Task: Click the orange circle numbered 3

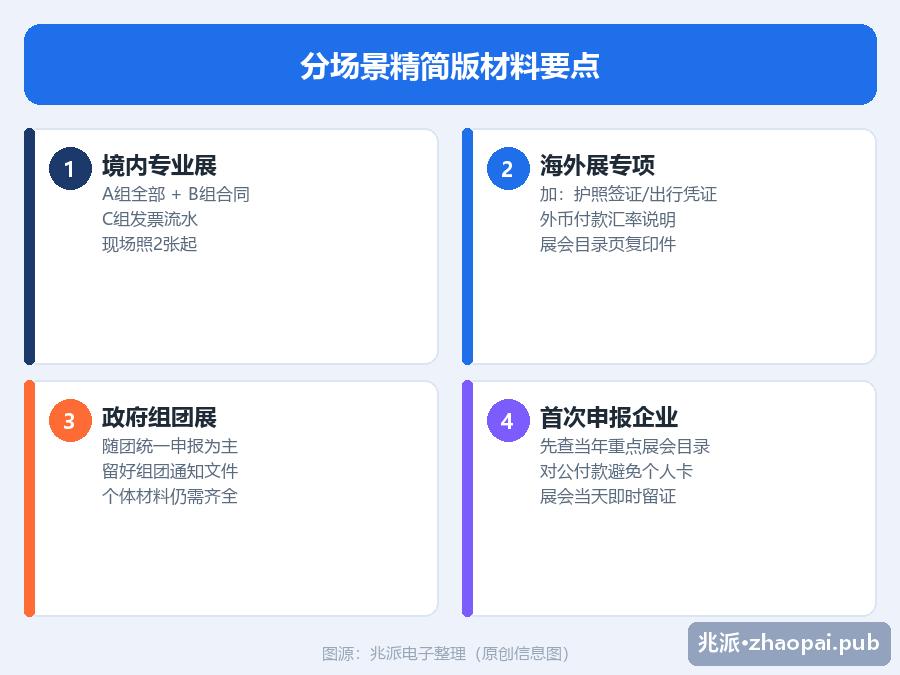Action: click(70, 421)
